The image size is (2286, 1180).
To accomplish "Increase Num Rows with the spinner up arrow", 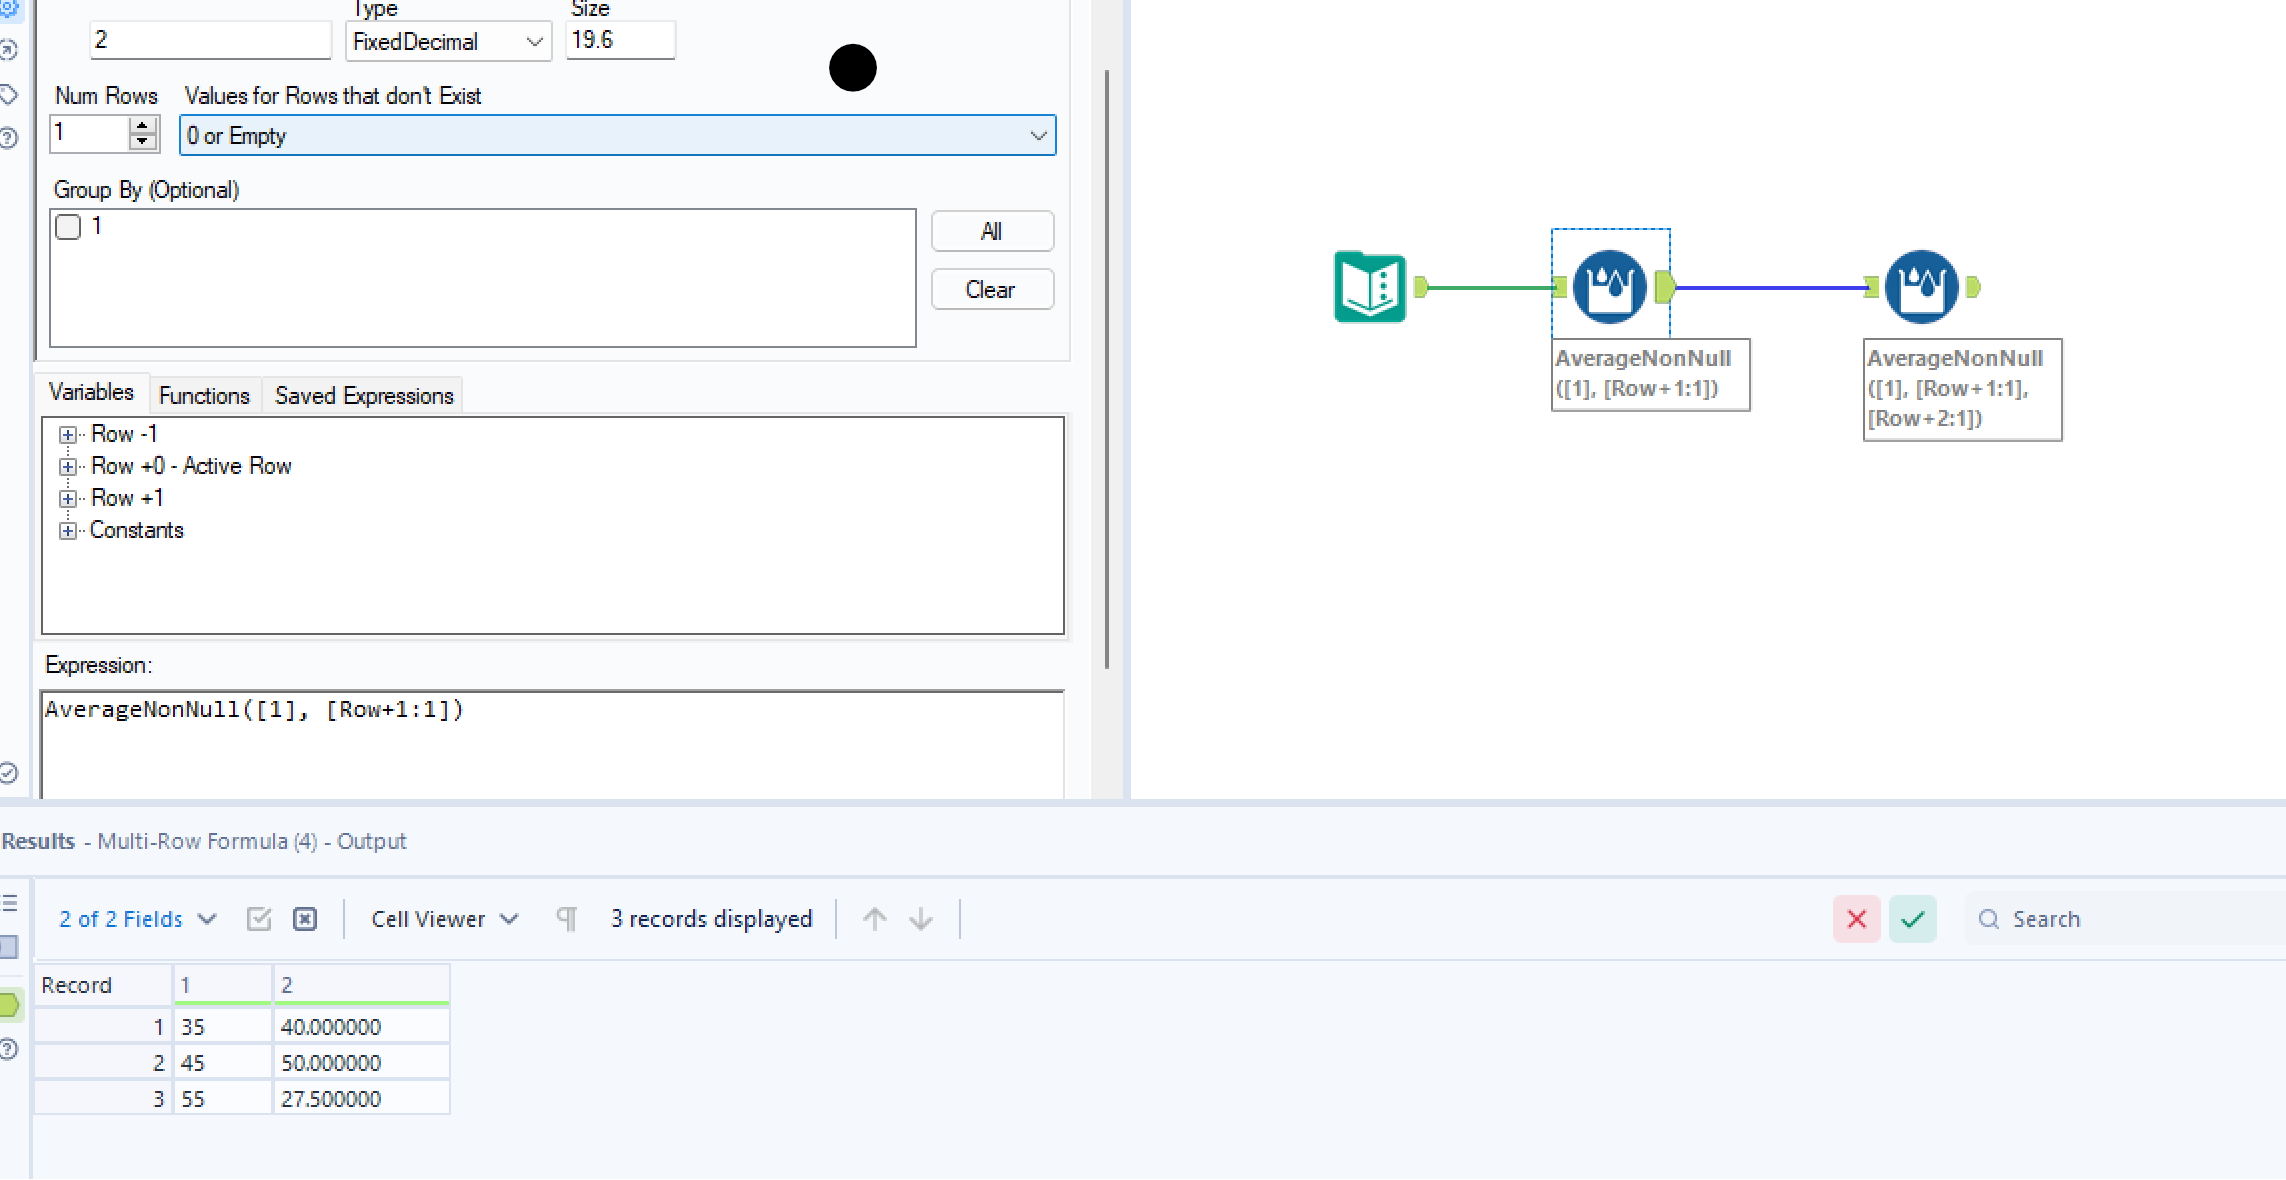I will pos(143,126).
